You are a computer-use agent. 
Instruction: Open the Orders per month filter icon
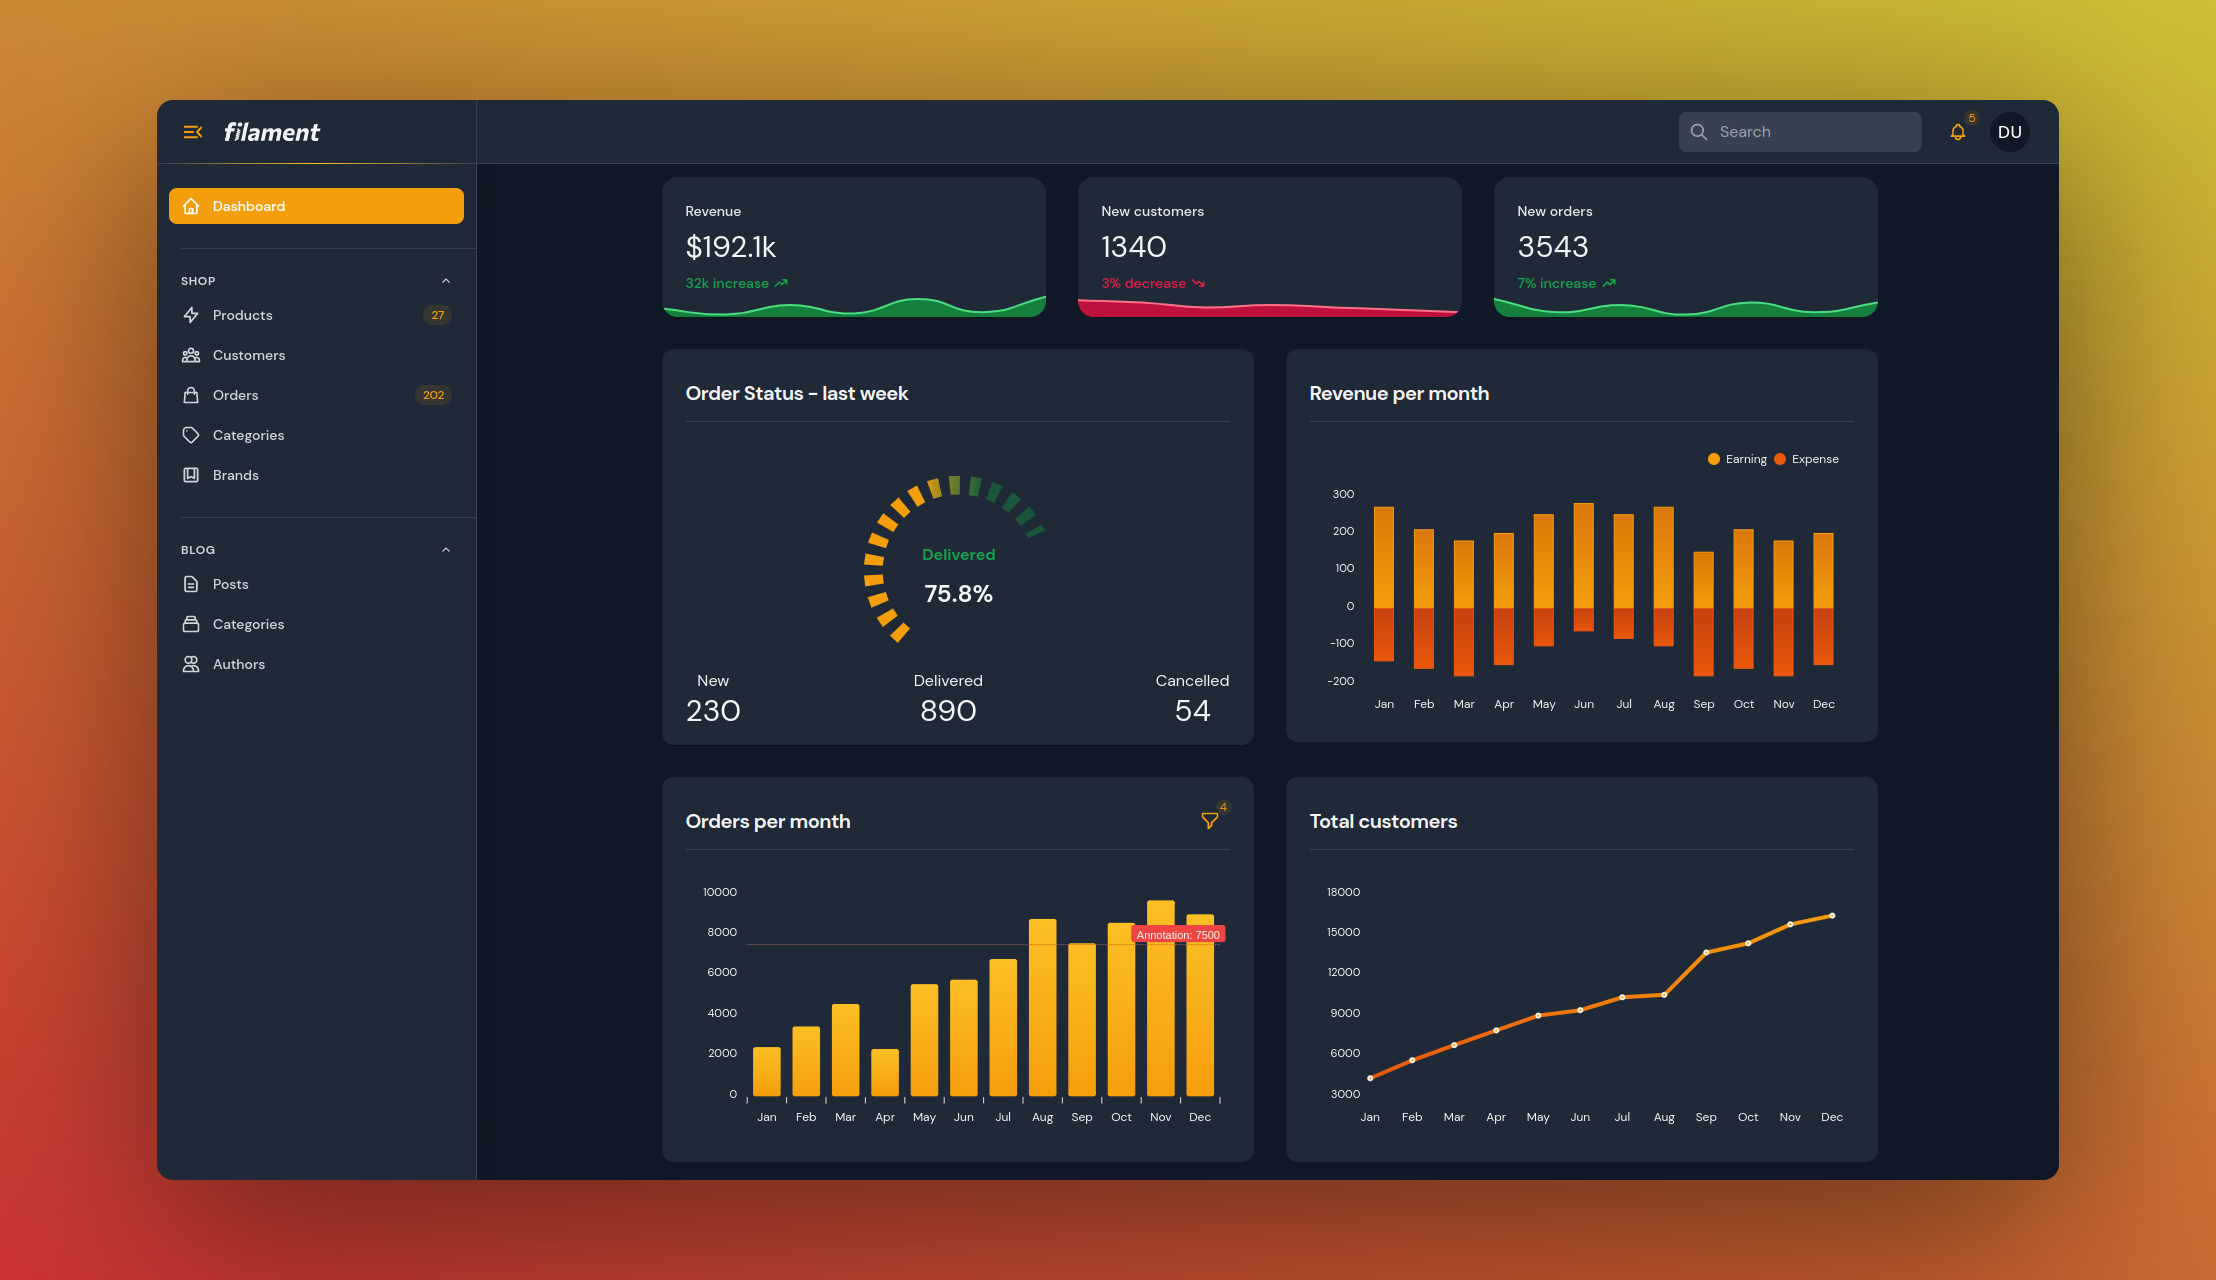tap(1209, 821)
